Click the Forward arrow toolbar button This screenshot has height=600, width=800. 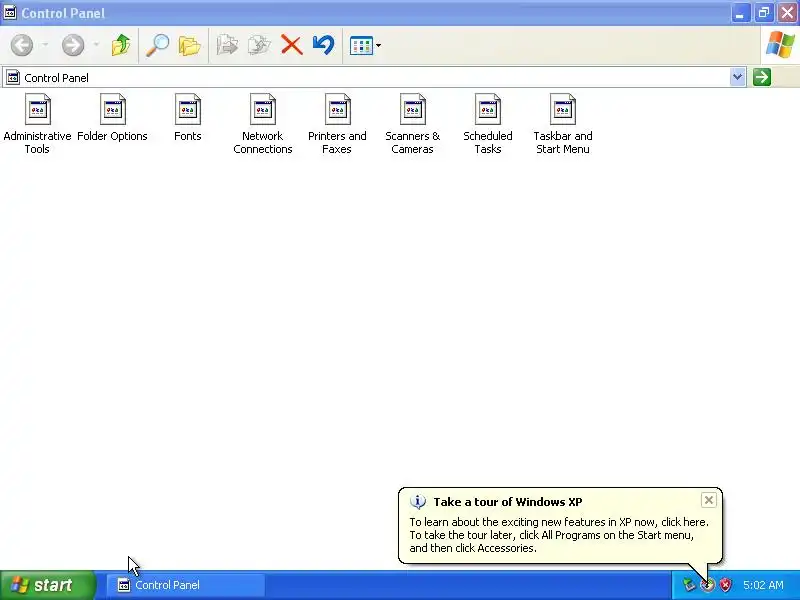pos(73,45)
